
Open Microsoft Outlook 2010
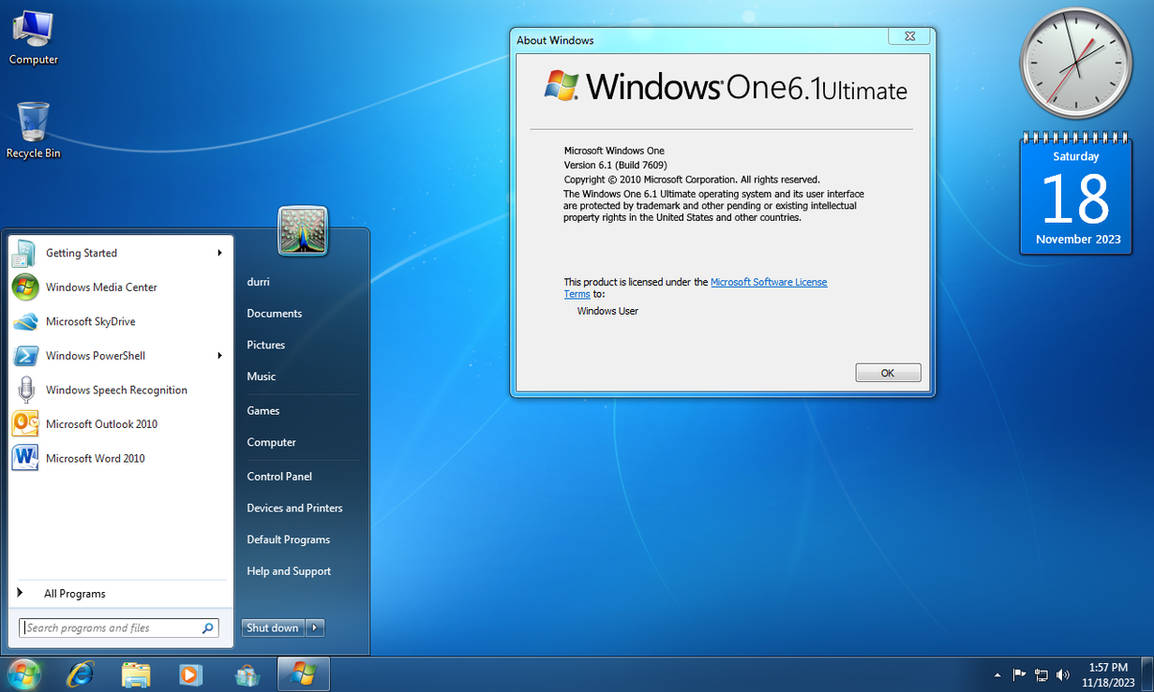pos(121,424)
